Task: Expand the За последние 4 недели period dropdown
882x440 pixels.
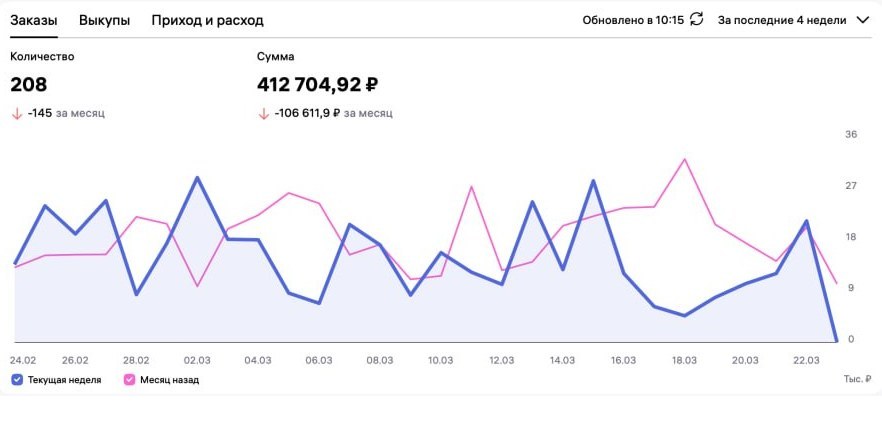Action: click(x=794, y=20)
